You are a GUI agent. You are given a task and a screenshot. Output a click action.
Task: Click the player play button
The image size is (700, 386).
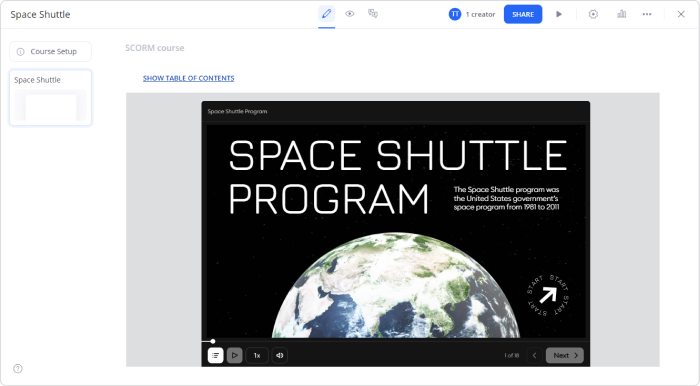coord(235,355)
